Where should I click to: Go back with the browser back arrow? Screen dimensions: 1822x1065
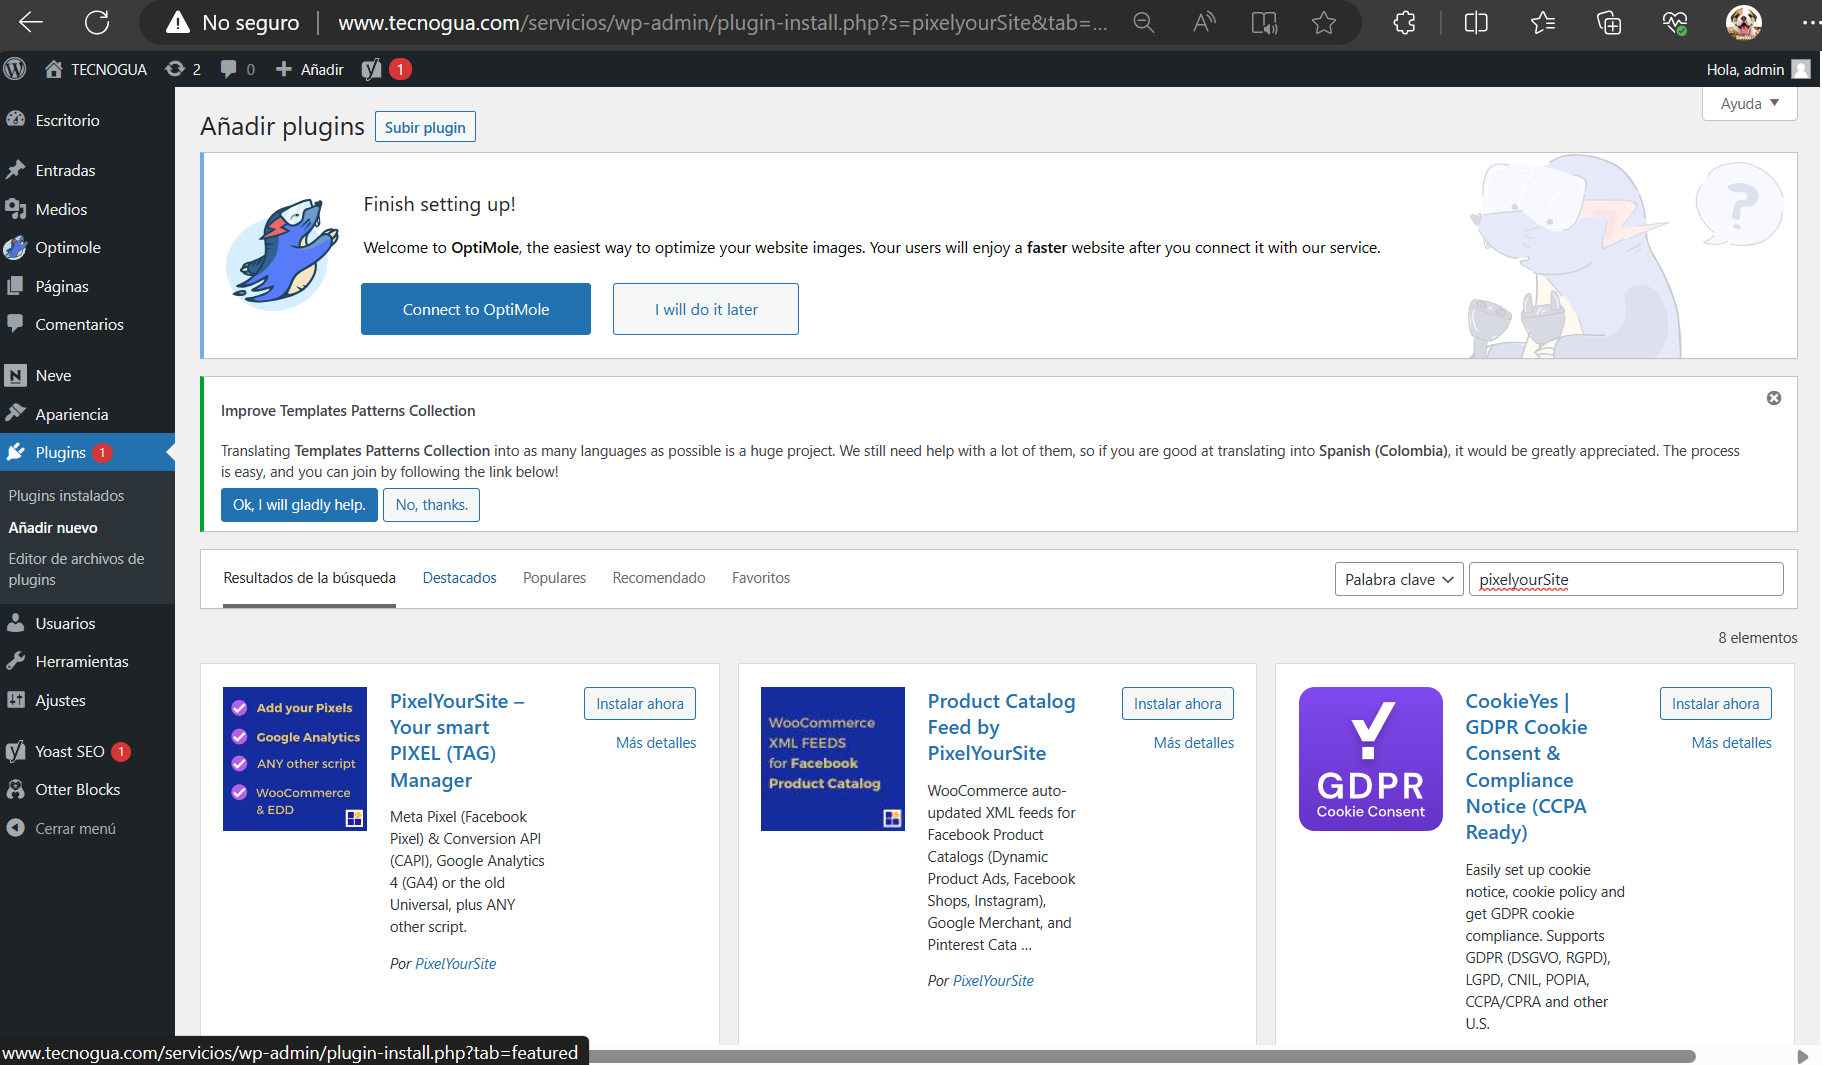point(32,22)
